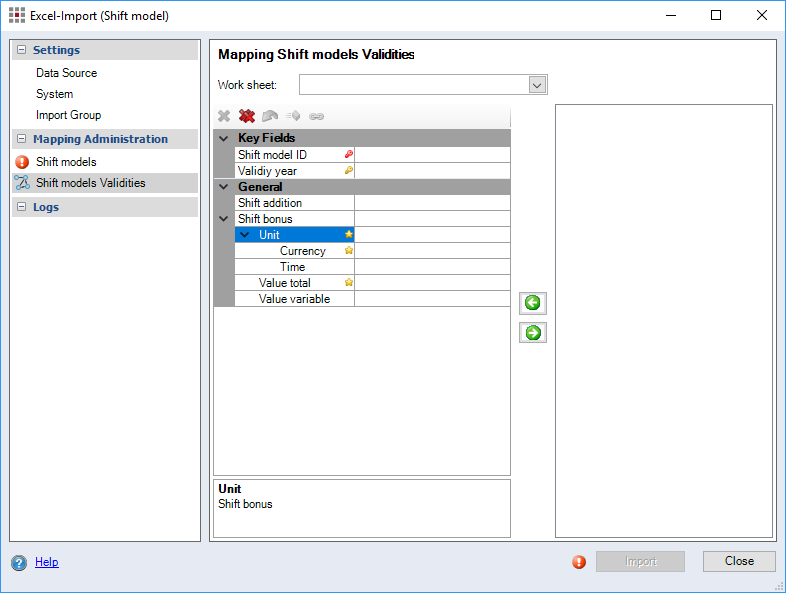Collapse the Key Fields group

pyautogui.click(x=224, y=138)
